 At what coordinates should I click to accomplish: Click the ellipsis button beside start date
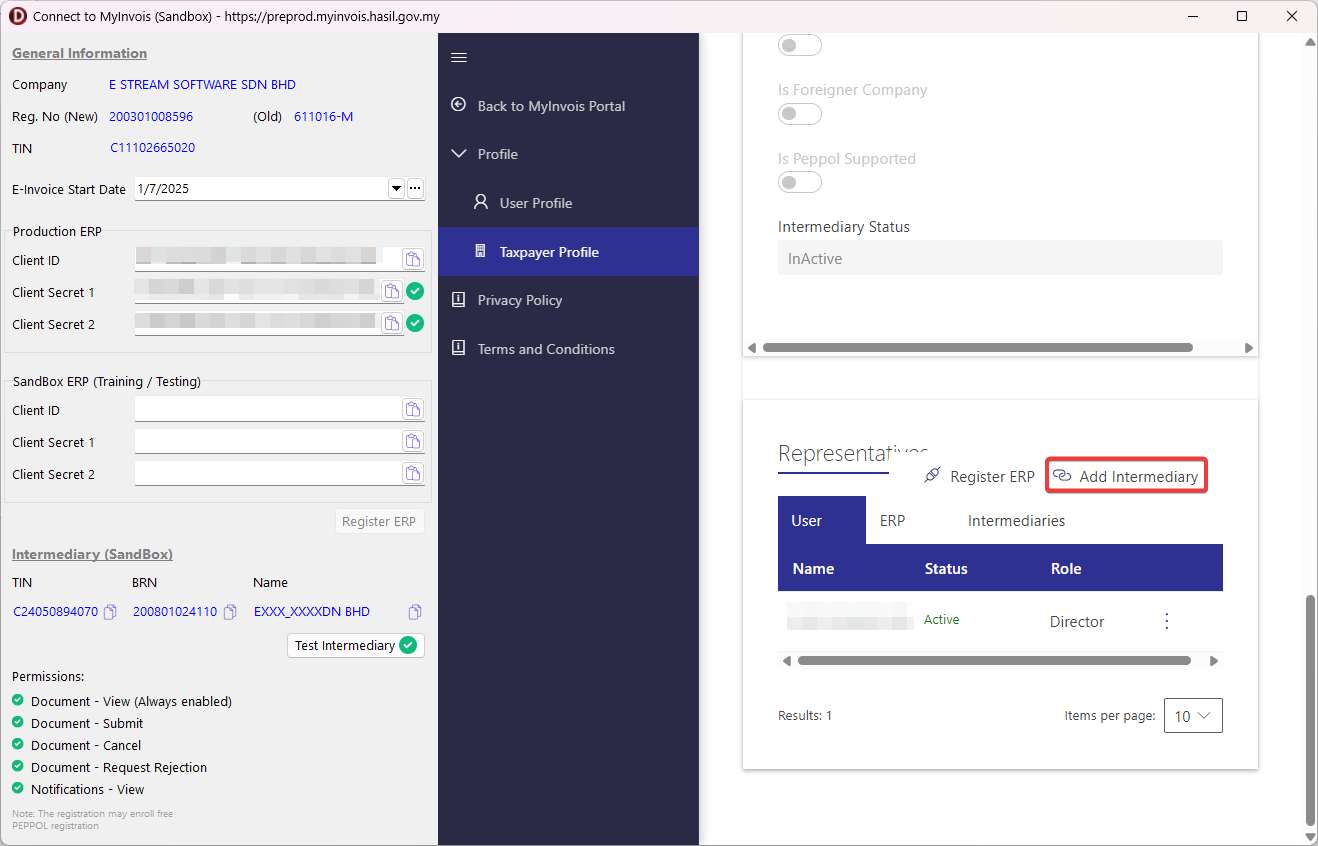tap(415, 189)
